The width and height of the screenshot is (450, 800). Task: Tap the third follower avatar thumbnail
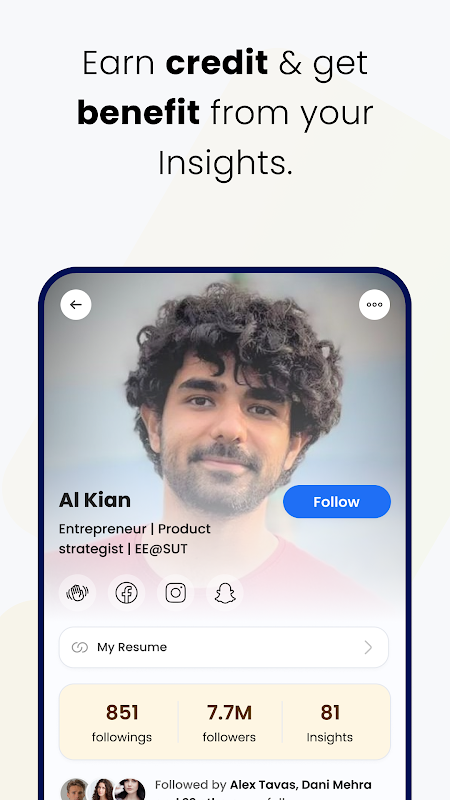point(130,790)
